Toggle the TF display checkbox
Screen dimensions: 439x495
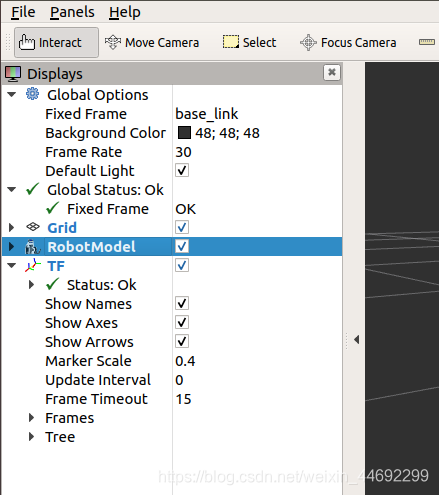click(x=182, y=266)
